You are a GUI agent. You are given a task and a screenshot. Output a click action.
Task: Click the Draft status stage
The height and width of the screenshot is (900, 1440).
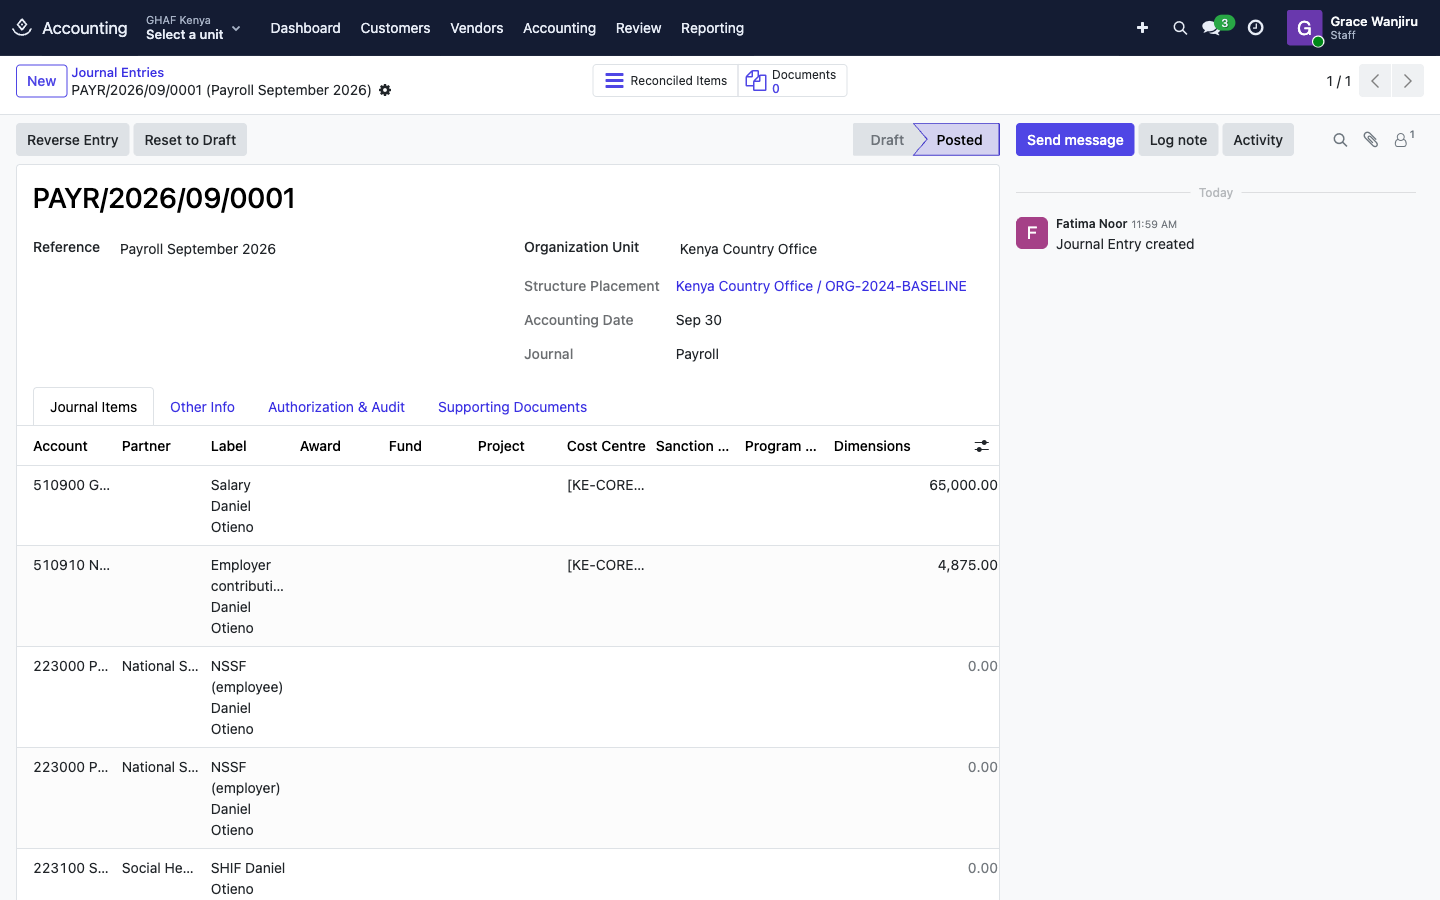point(886,140)
